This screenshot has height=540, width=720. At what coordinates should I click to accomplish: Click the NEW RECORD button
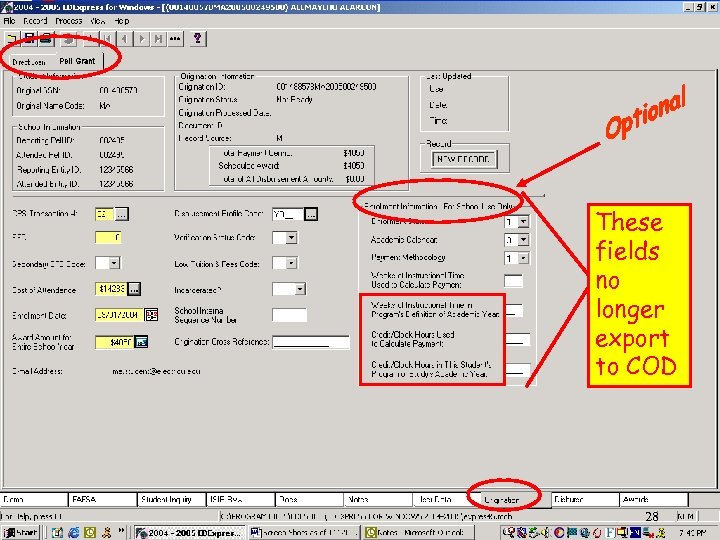(x=464, y=159)
